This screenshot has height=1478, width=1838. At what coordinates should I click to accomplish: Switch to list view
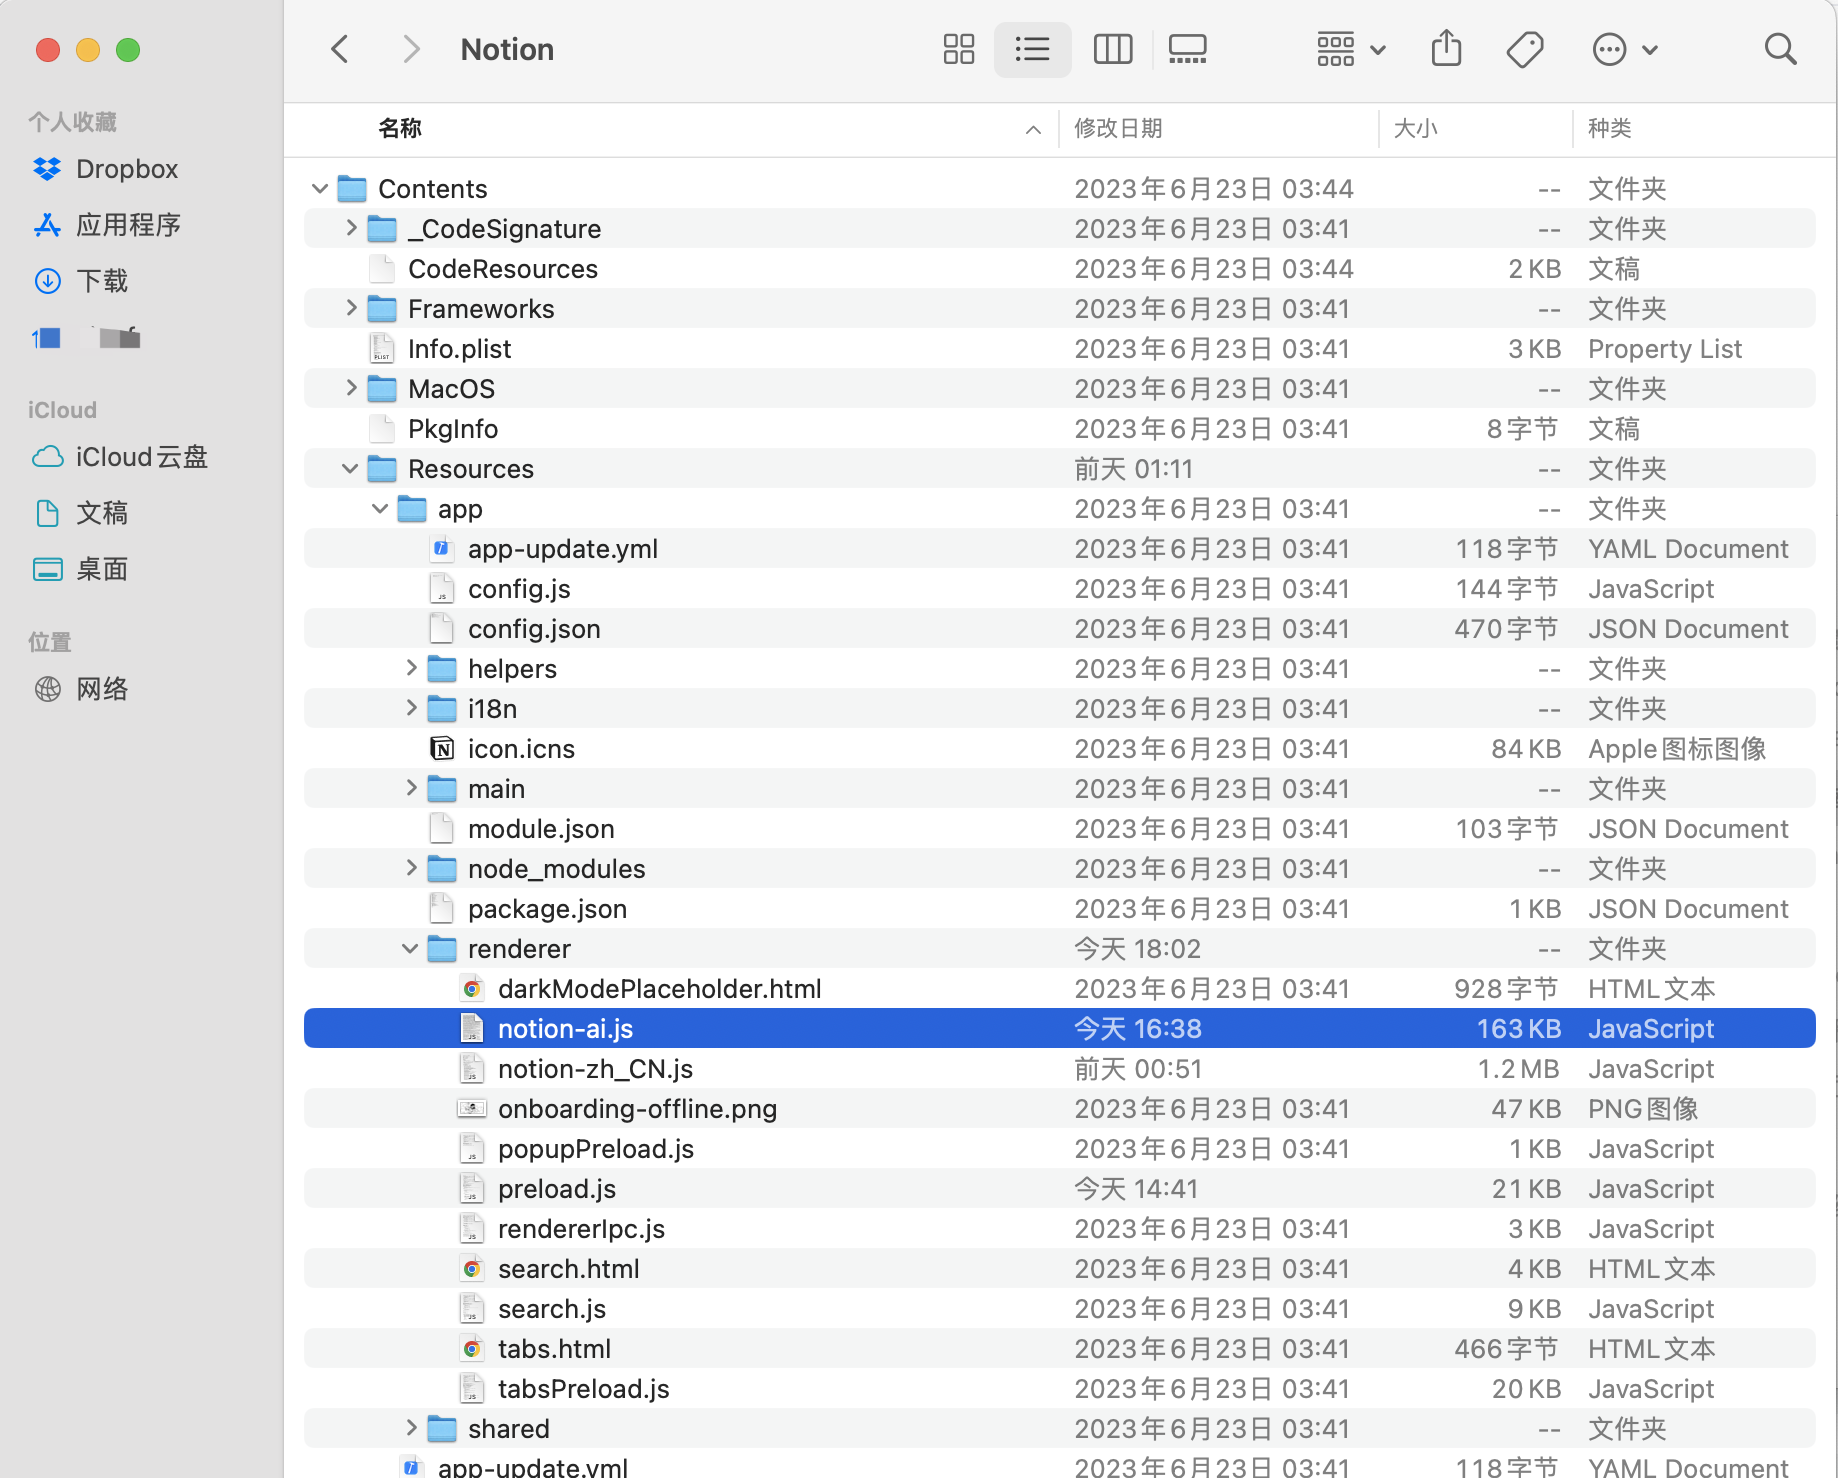tap(1032, 49)
